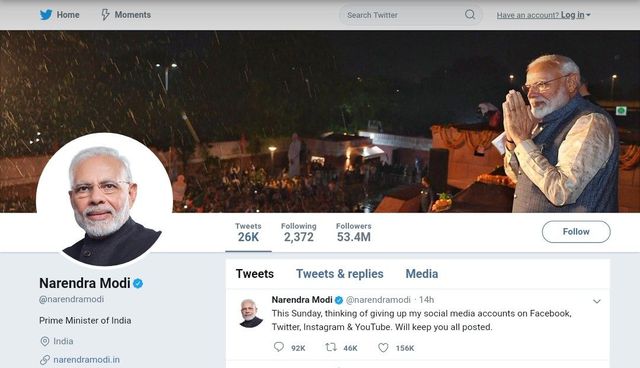The width and height of the screenshot is (640, 368).
Task: Click the reply bubble icon on tweet
Action: coord(279,347)
